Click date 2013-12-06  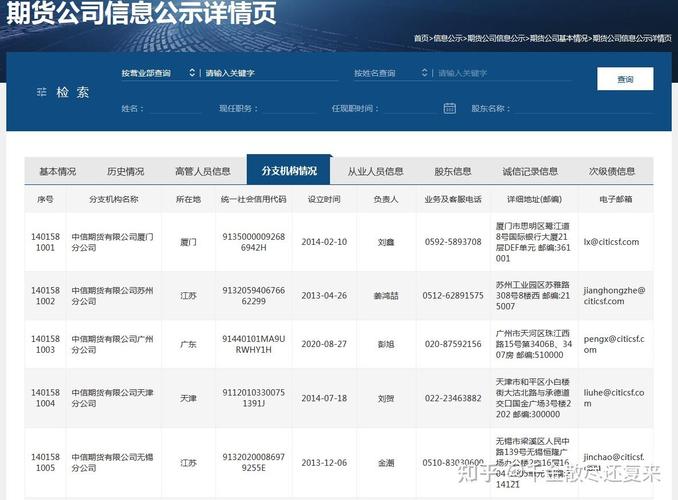click(324, 462)
